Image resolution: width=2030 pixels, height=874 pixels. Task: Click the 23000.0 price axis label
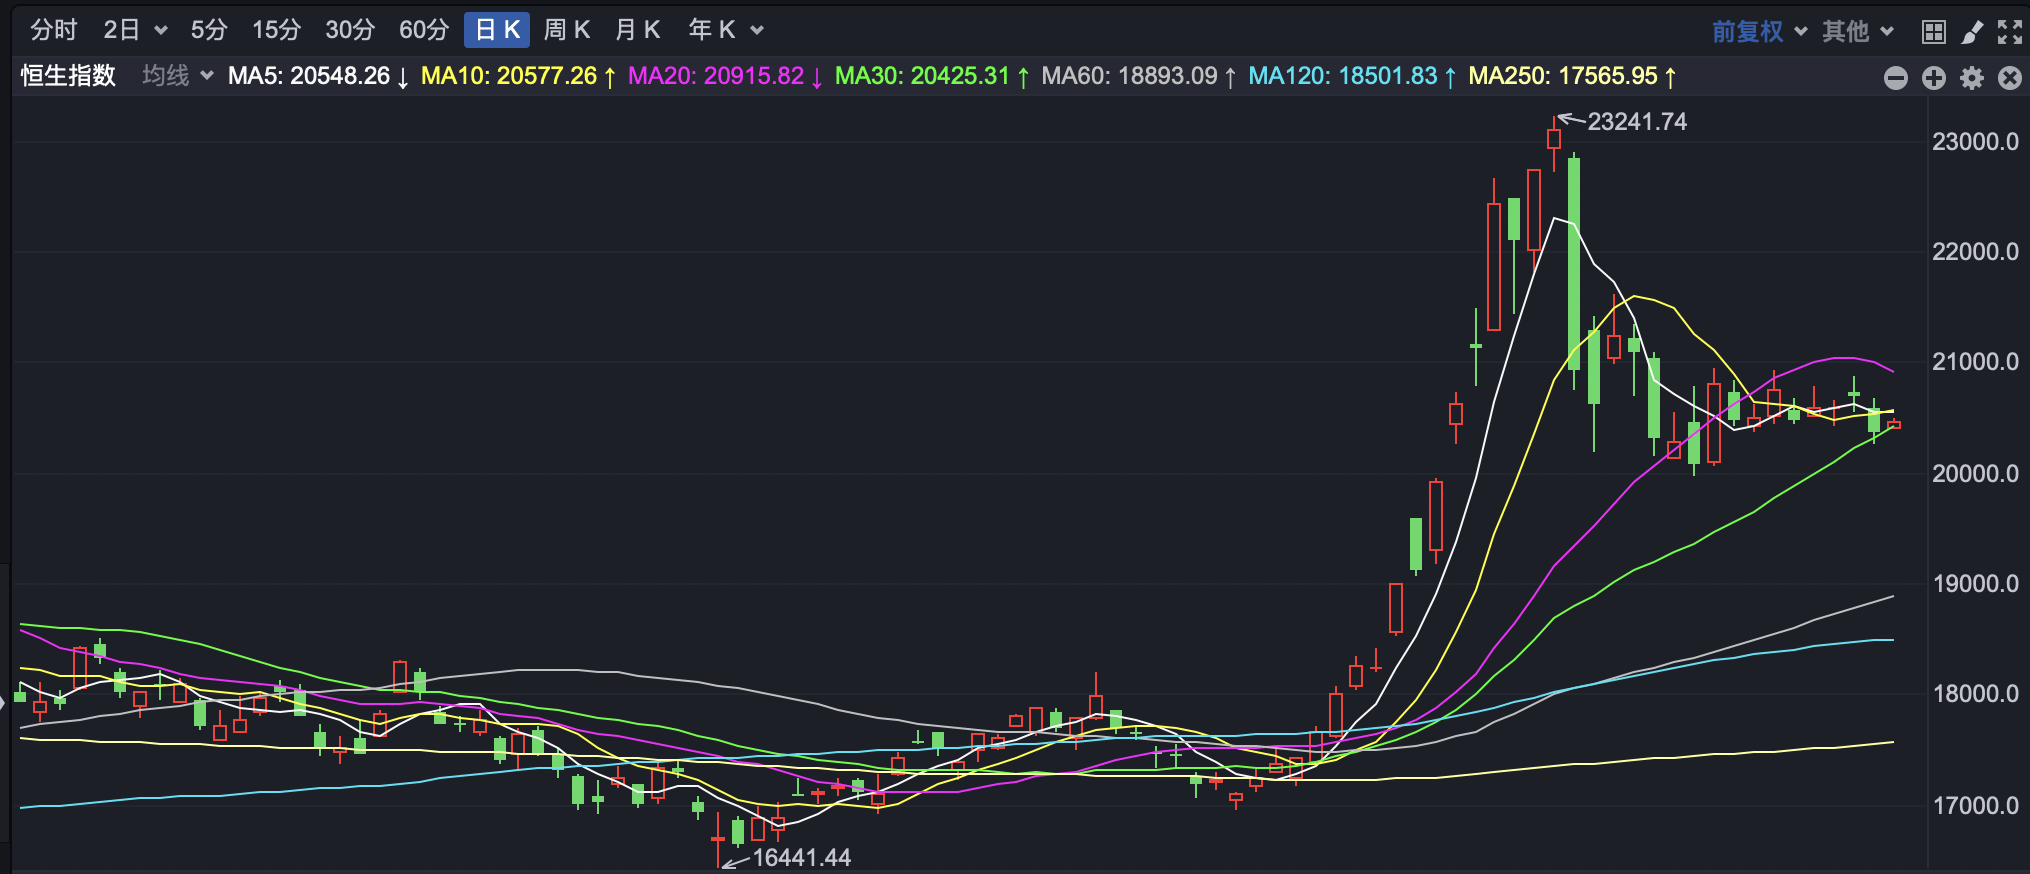point(1975,142)
